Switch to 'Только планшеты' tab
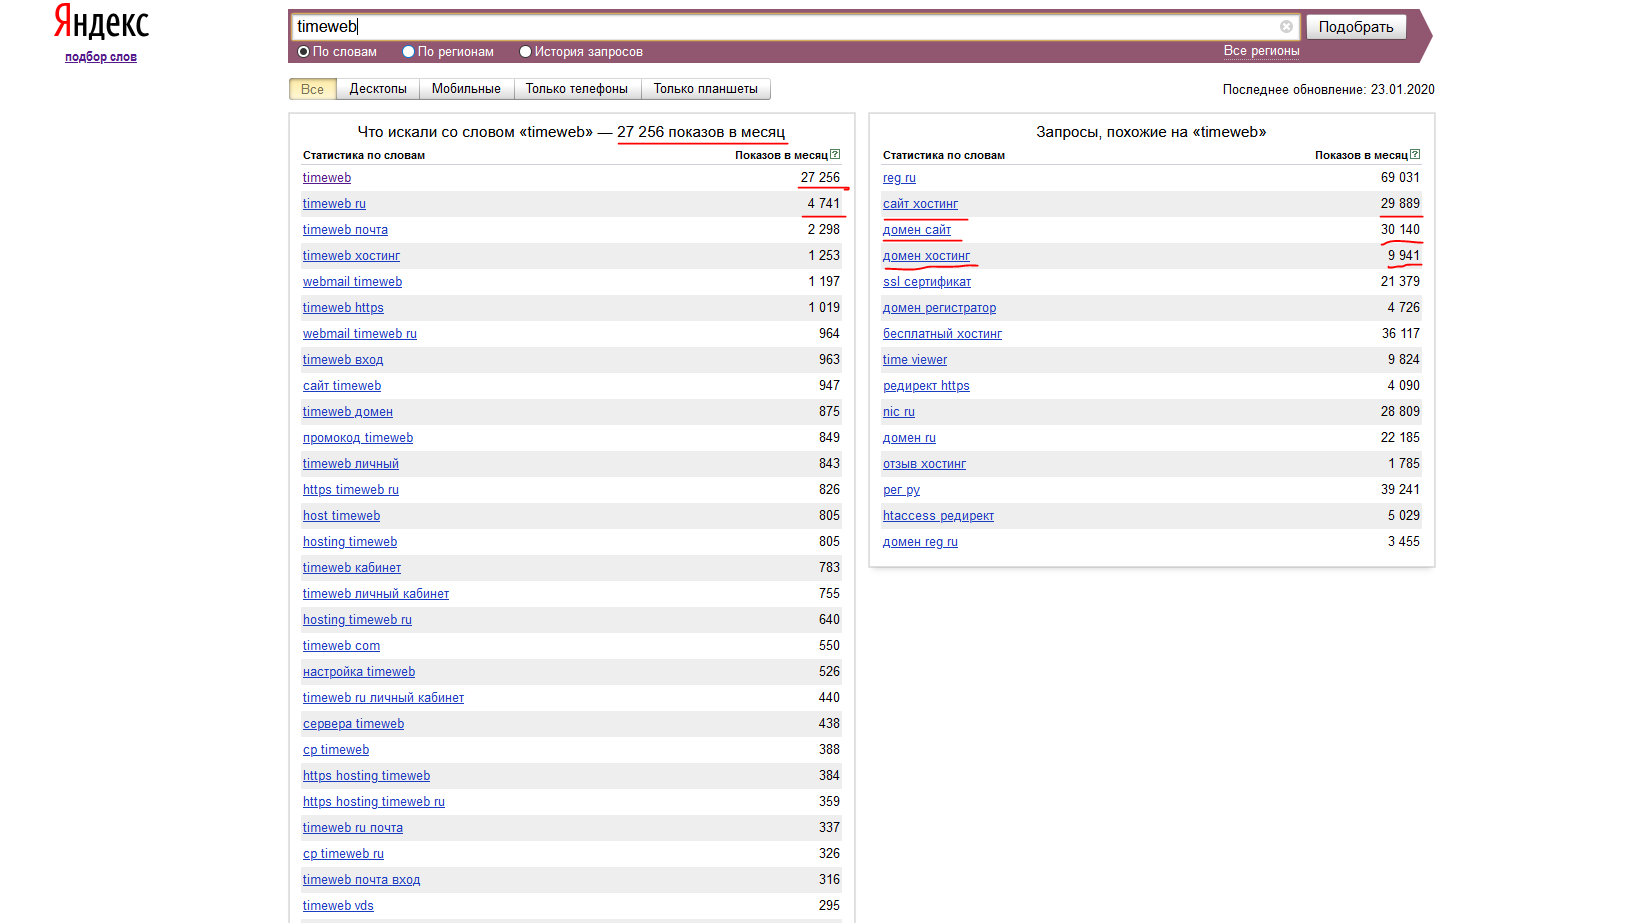The image size is (1642, 923). 705,89
